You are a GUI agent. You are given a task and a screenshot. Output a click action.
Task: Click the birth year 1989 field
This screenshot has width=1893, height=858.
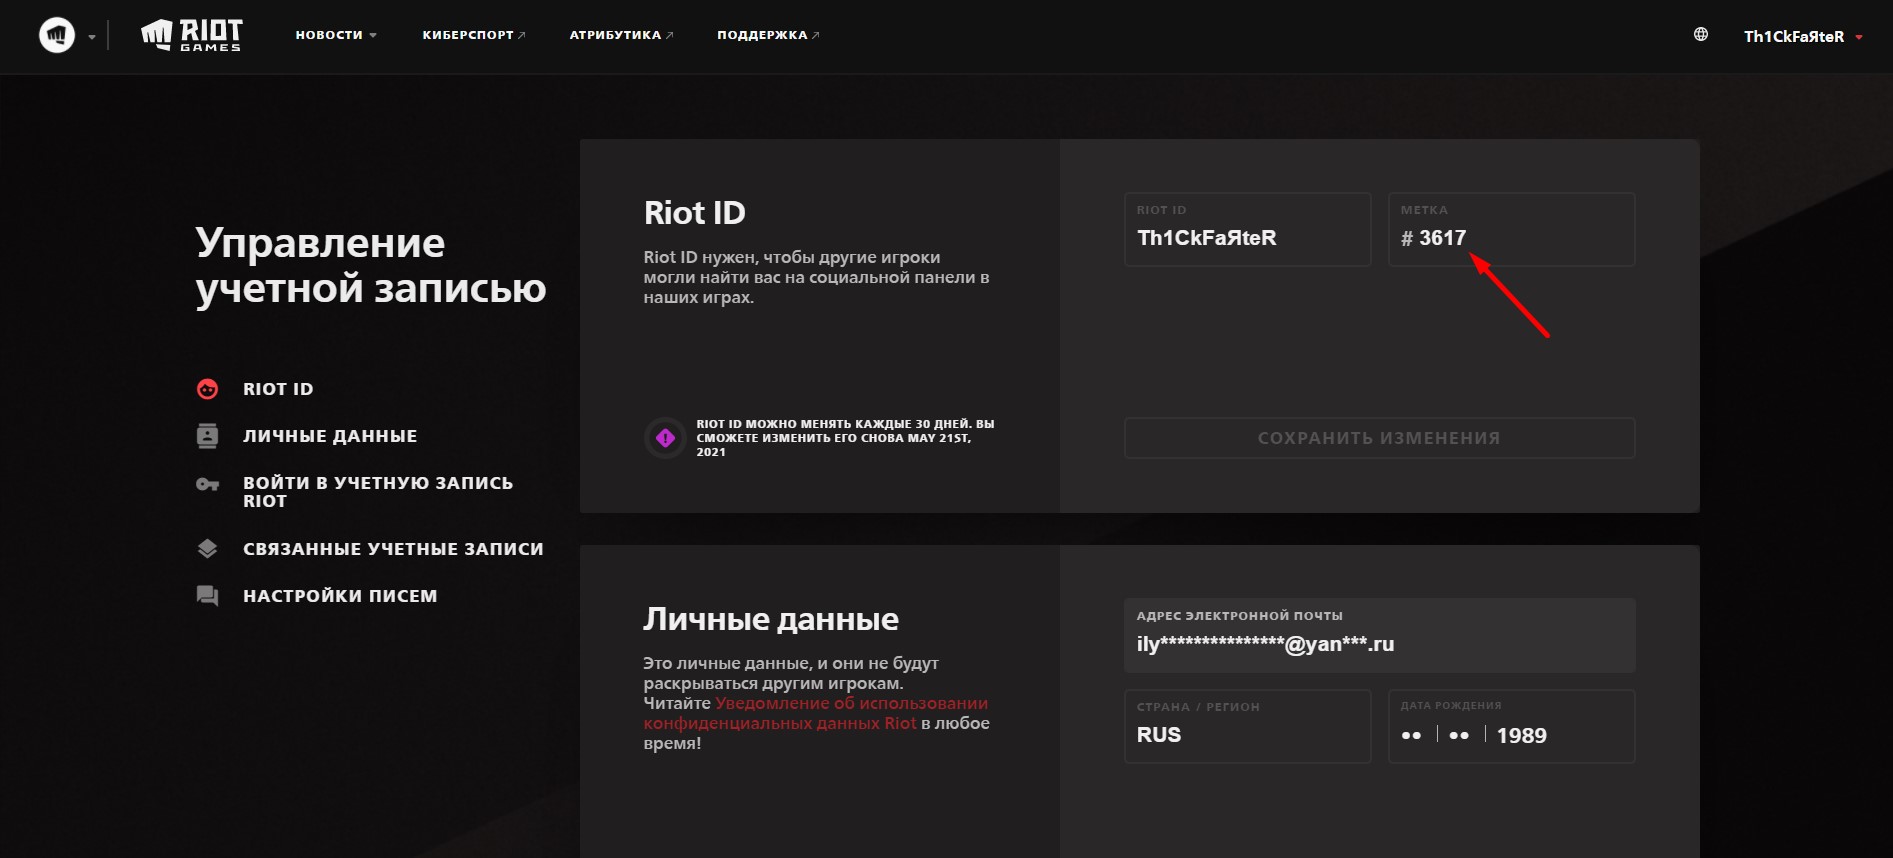point(1521,735)
